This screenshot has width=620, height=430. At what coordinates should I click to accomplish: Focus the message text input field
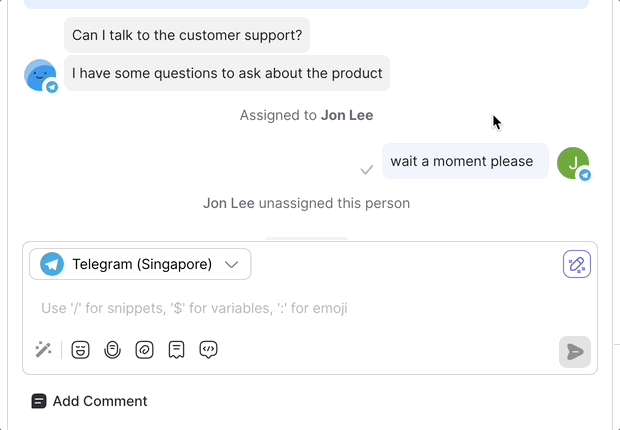tap(300, 308)
